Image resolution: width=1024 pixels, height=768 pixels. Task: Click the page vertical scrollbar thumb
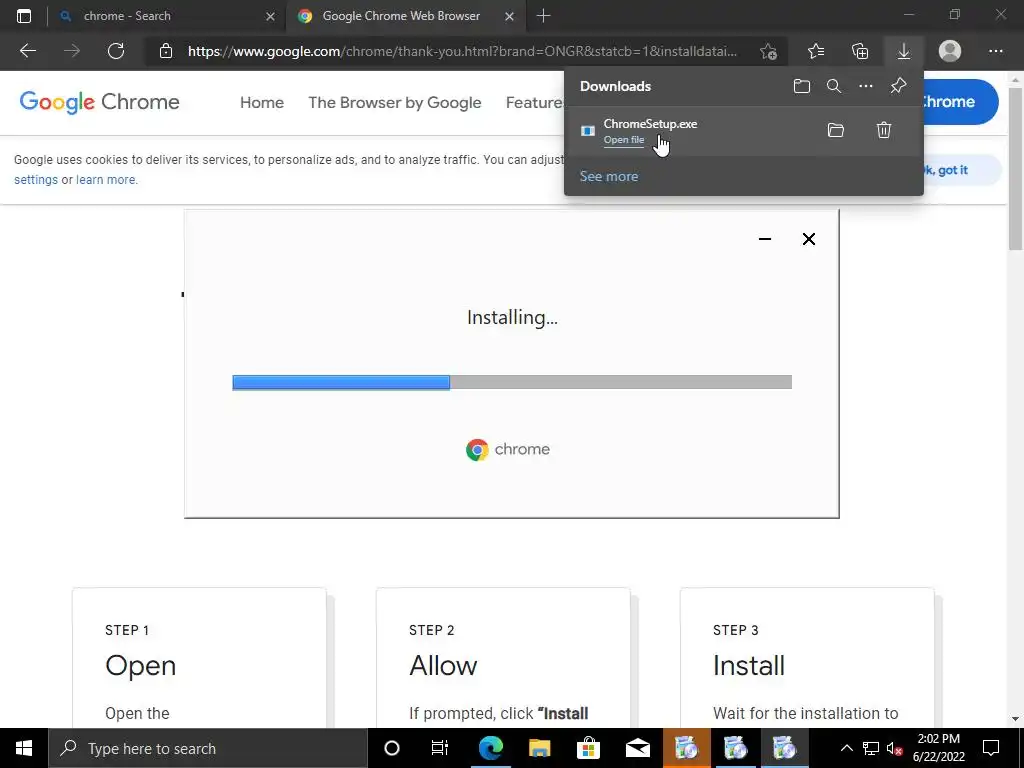[x=1016, y=167]
